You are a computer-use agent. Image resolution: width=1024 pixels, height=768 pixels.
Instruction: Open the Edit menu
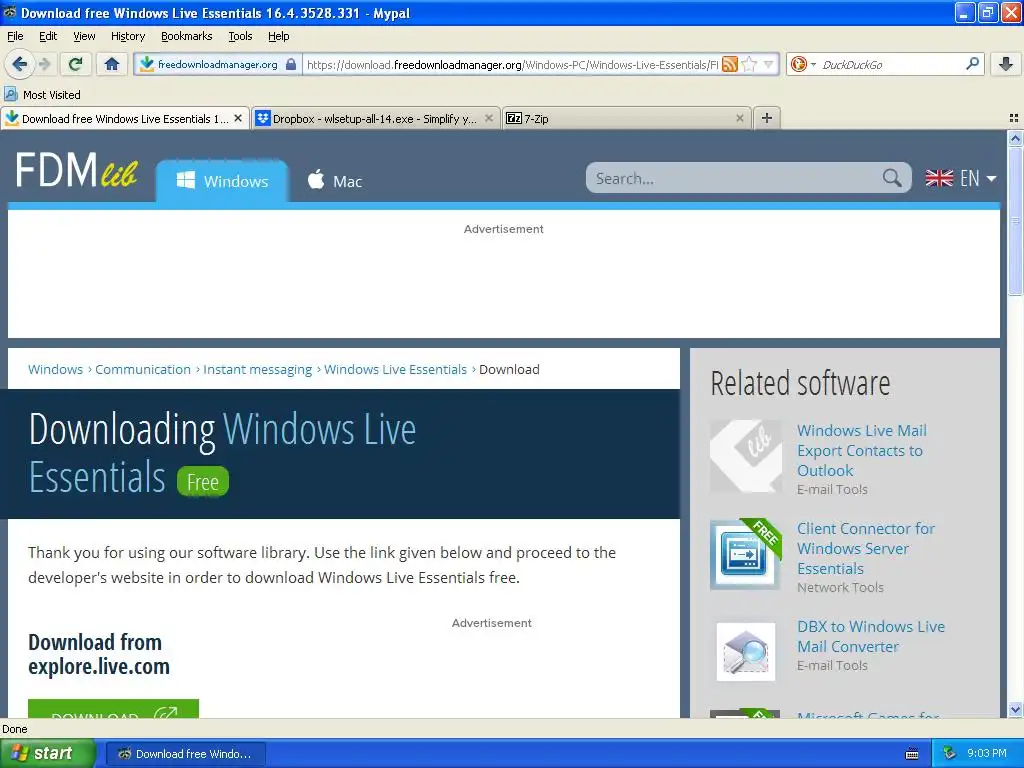(x=48, y=36)
